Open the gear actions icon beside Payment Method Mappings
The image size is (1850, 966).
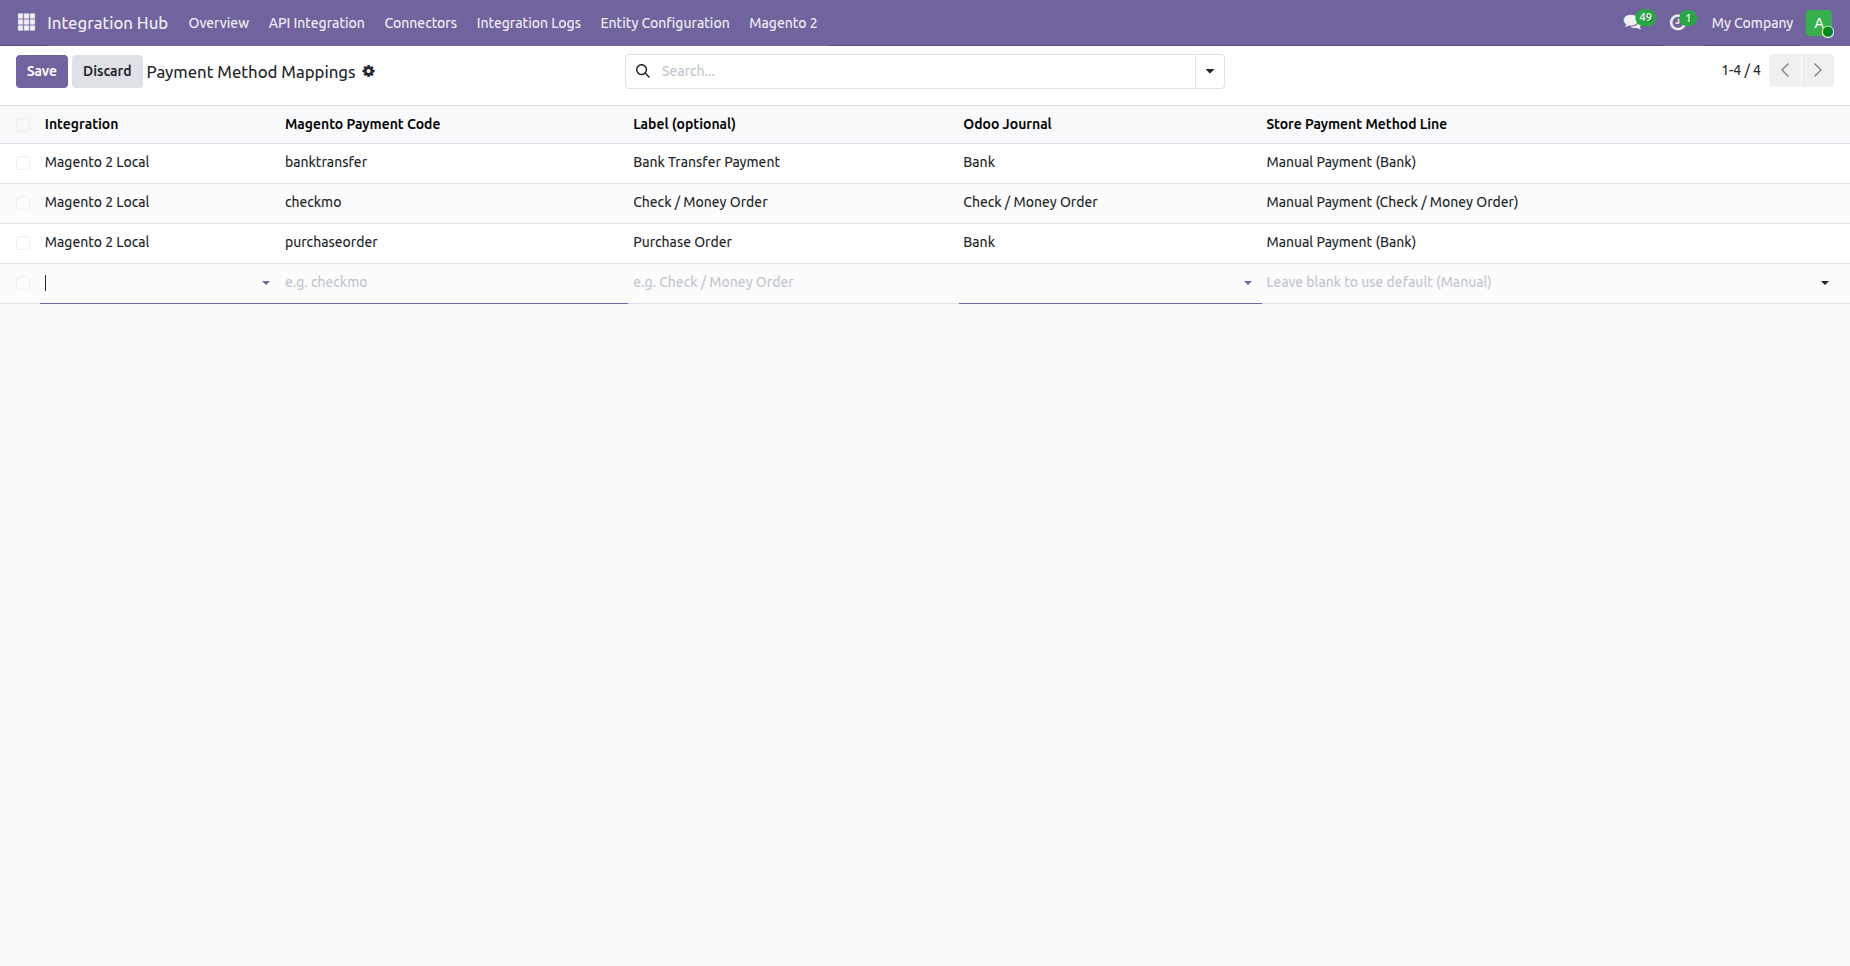click(x=369, y=71)
